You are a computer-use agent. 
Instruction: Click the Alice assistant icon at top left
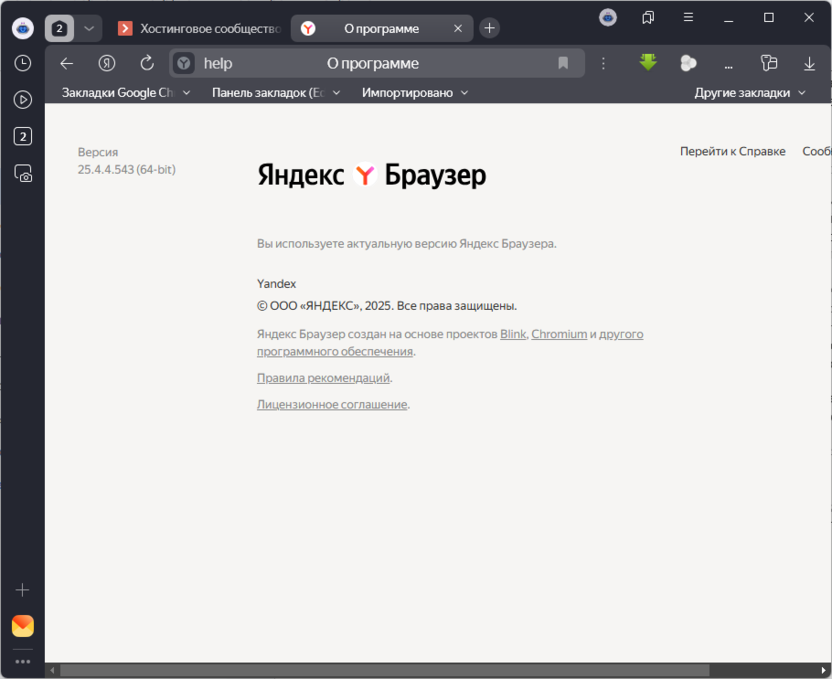pyautogui.click(x=23, y=28)
